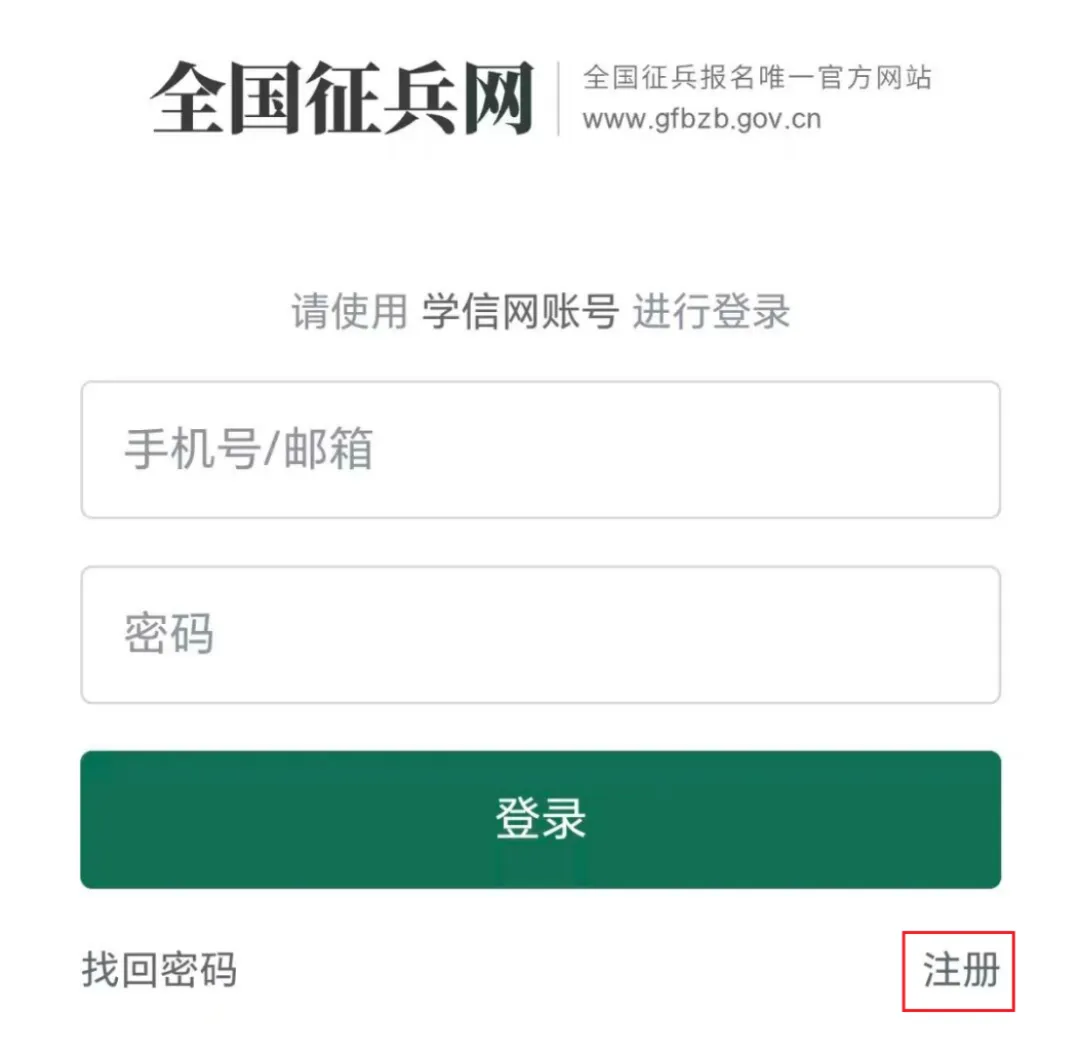Open the 注册 registration link

961,970
